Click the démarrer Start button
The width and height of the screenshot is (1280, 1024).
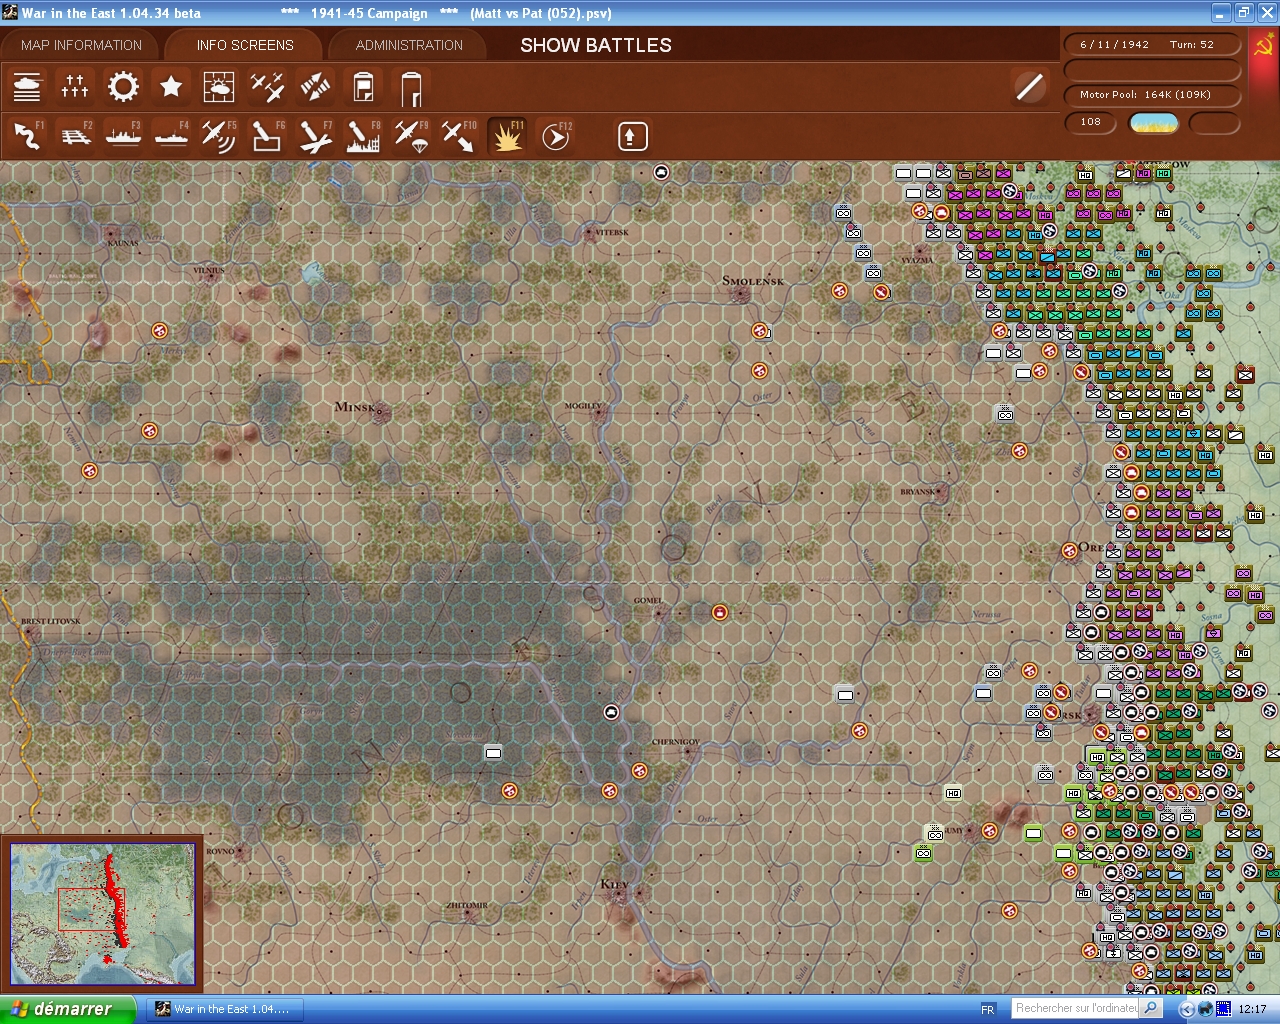[x=67, y=1009]
